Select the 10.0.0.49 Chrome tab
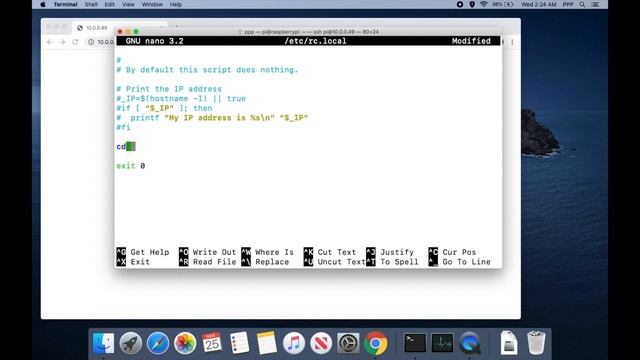Image resolution: width=640 pixels, height=360 pixels. (97, 28)
